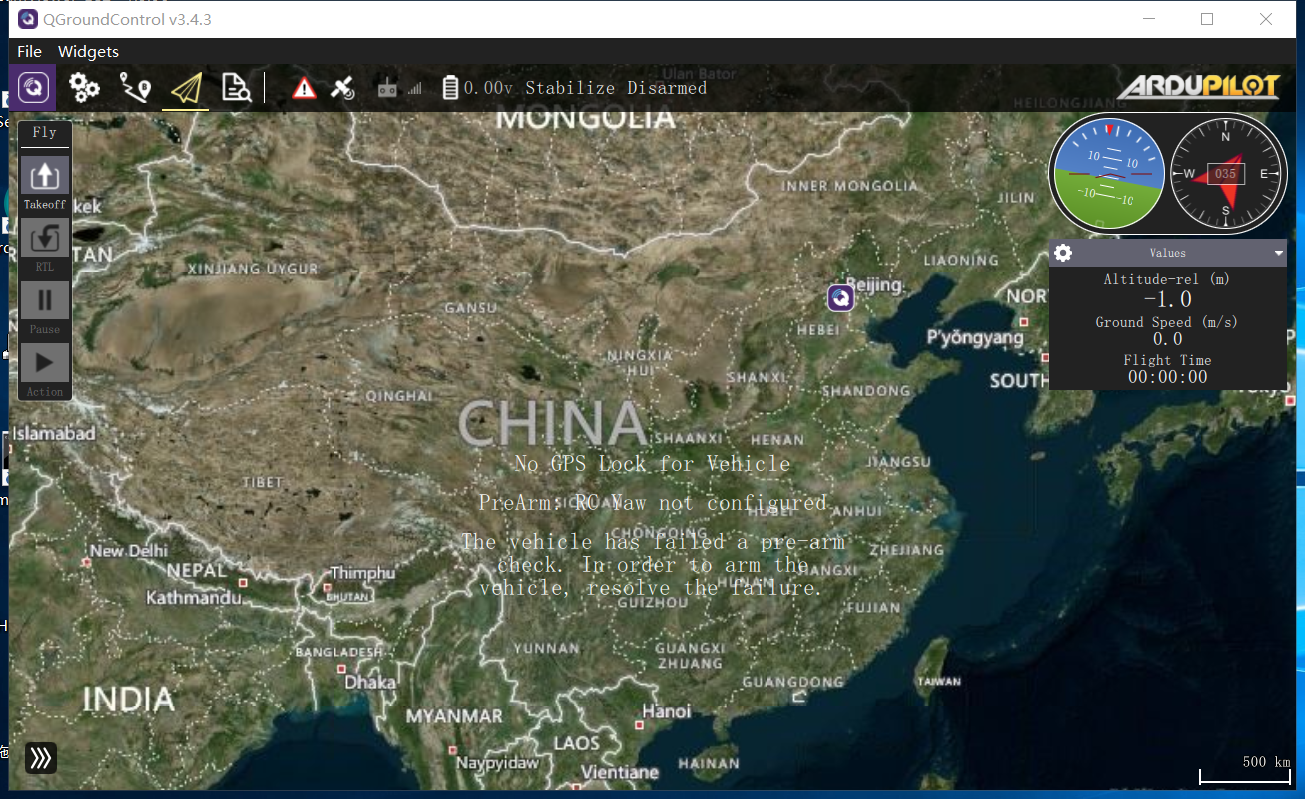Open battery status indicator
The width and height of the screenshot is (1305, 799).
478,88
